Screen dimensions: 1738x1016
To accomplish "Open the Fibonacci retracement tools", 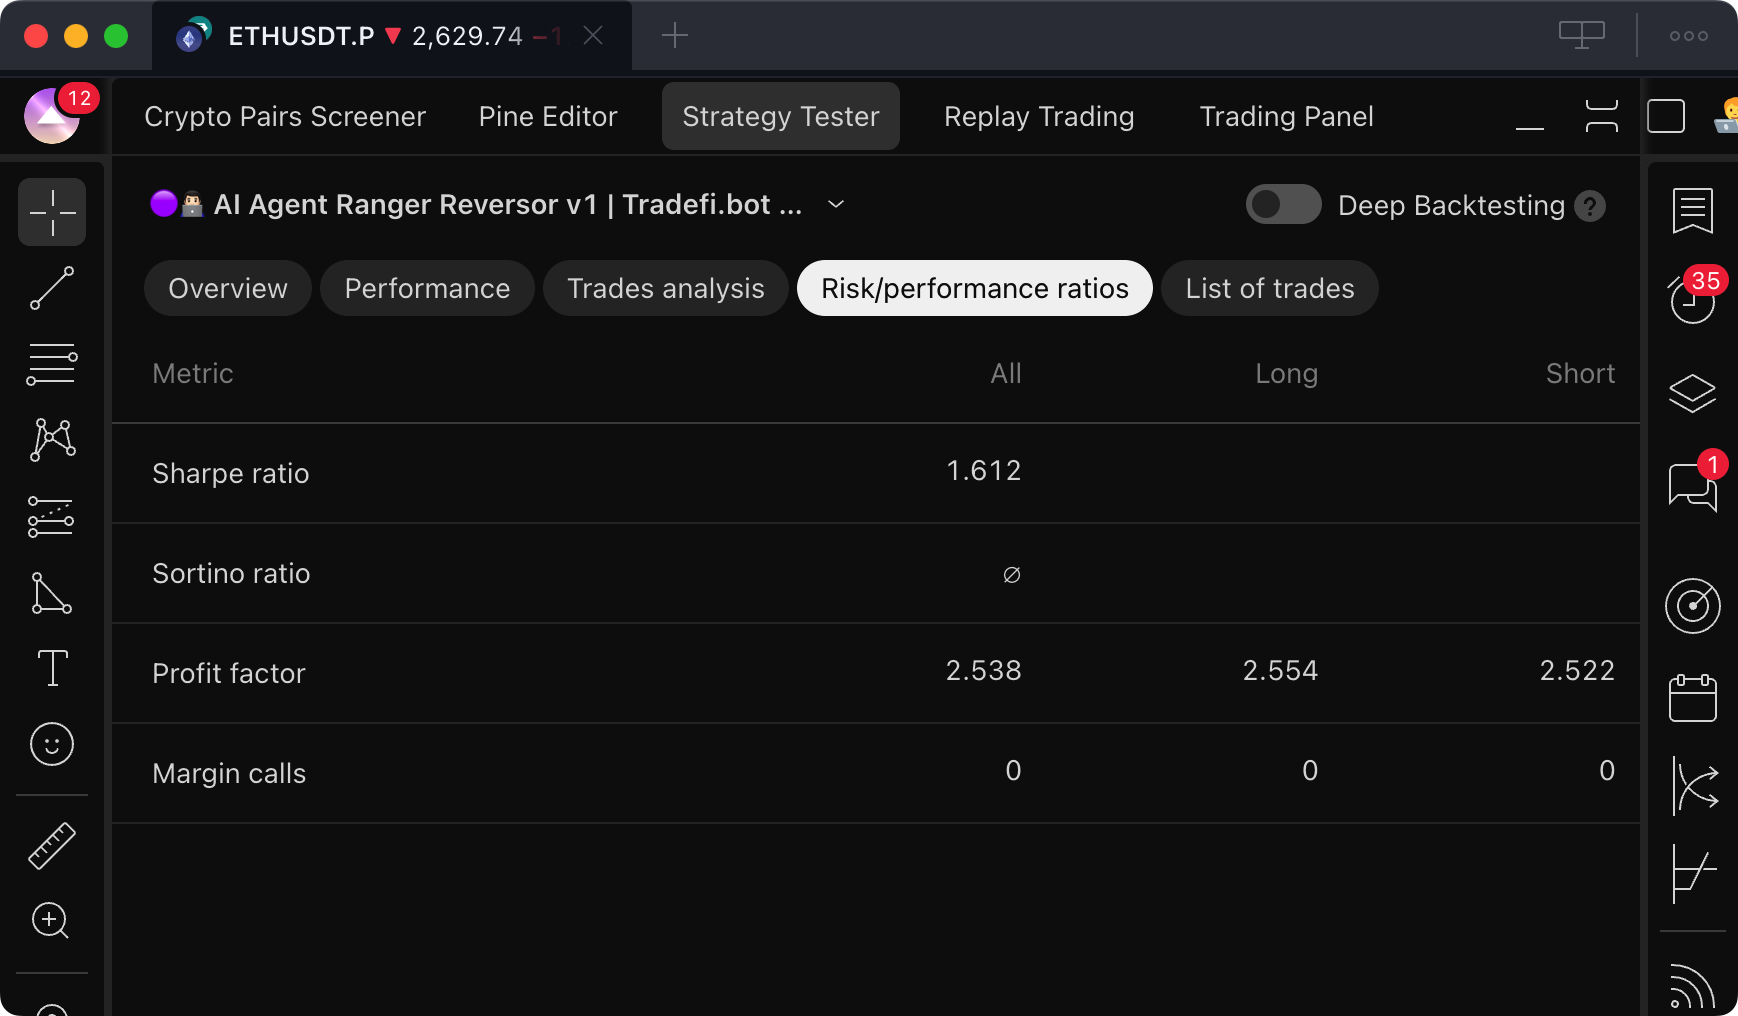I will coord(52,364).
